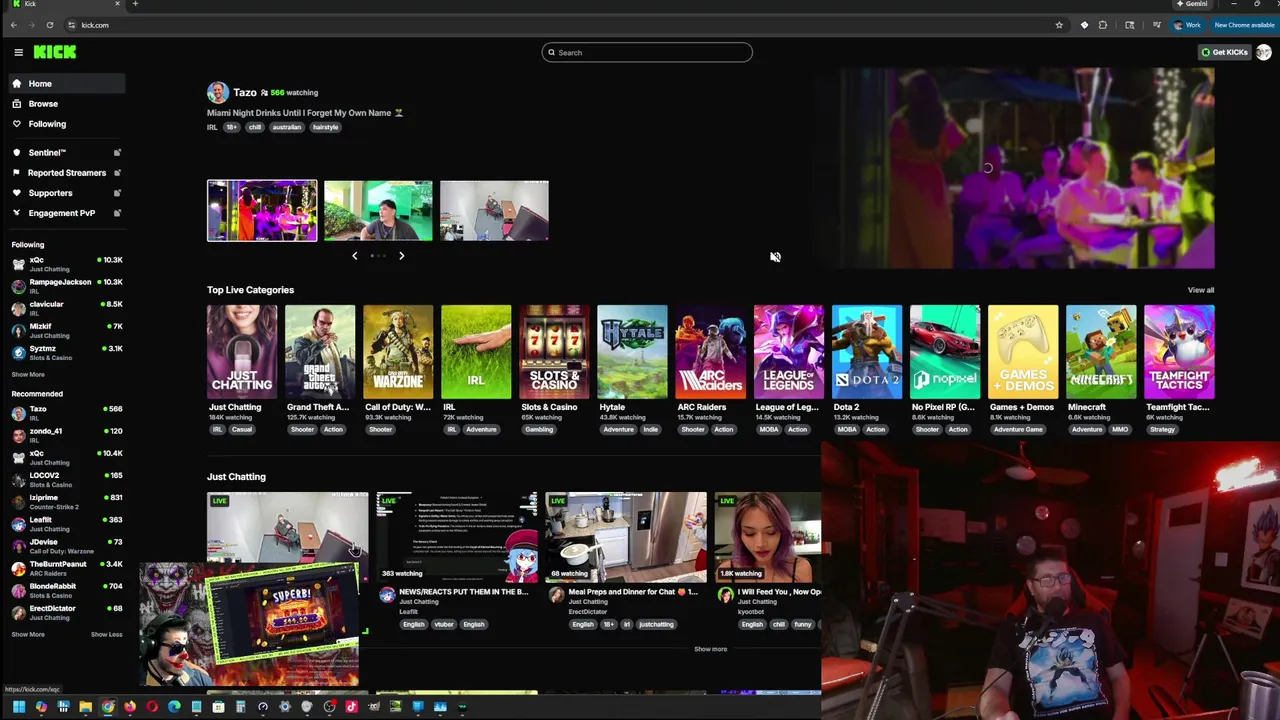Open the Minecraft category card
Screen dimensions: 1280x720
pos(1101,352)
